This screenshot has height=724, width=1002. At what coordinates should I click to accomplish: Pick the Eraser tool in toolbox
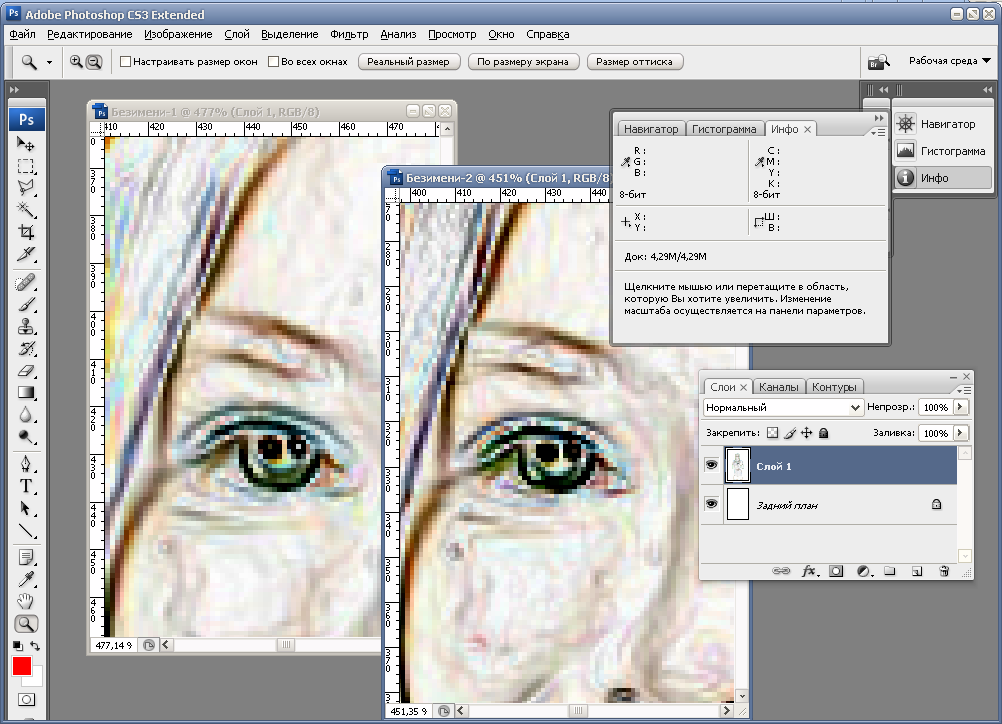[x=26, y=370]
